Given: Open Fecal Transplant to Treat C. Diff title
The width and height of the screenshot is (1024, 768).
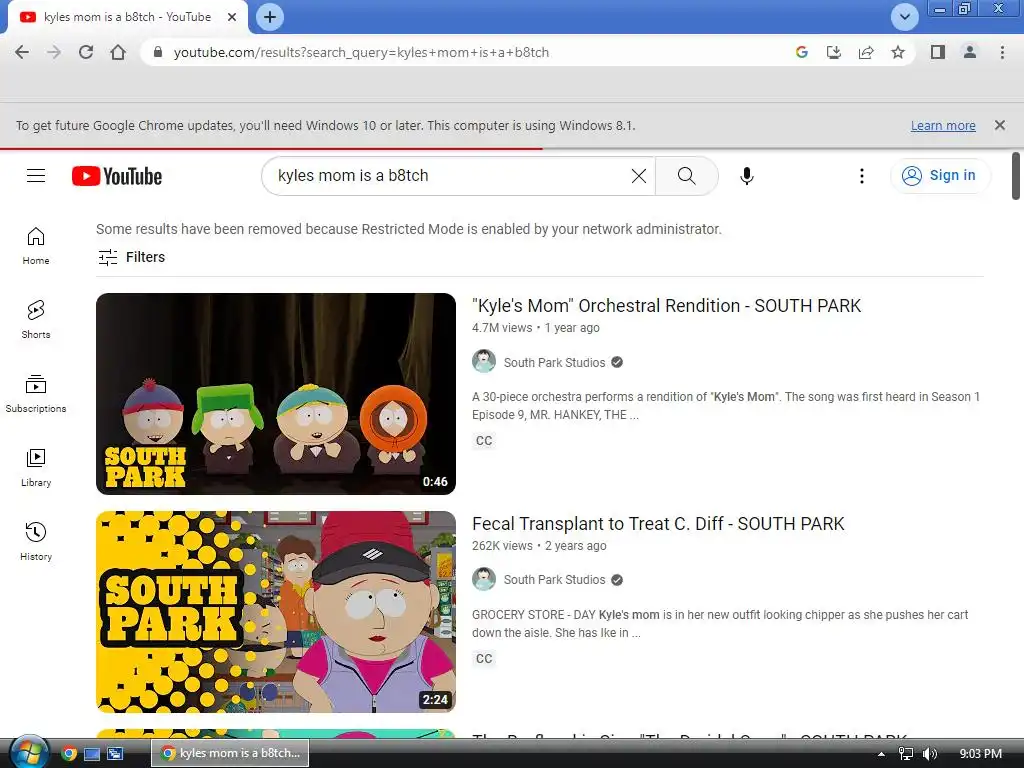Looking at the screenshot, I should click(658, 524).
